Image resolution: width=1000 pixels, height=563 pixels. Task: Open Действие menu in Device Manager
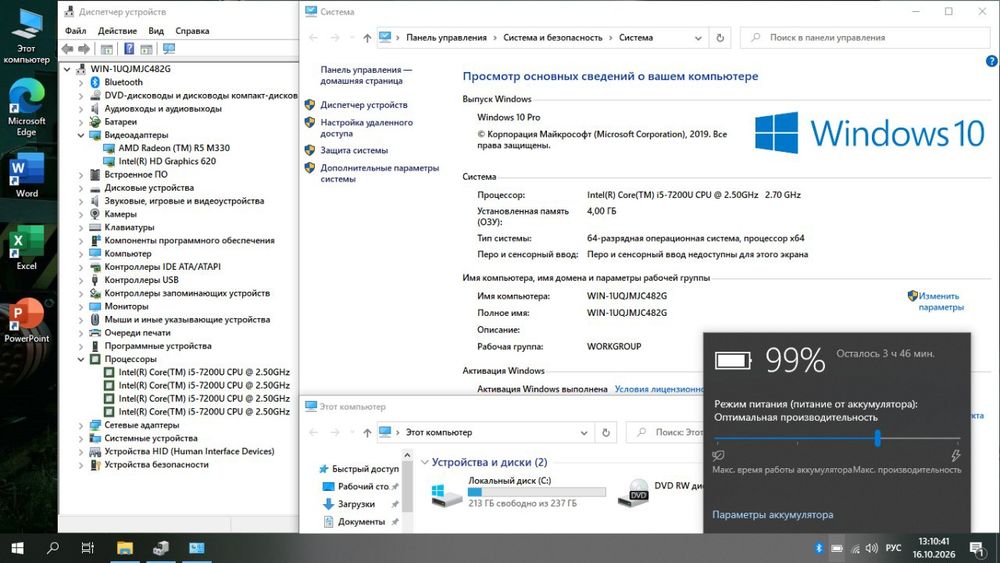tap(117, 31)
